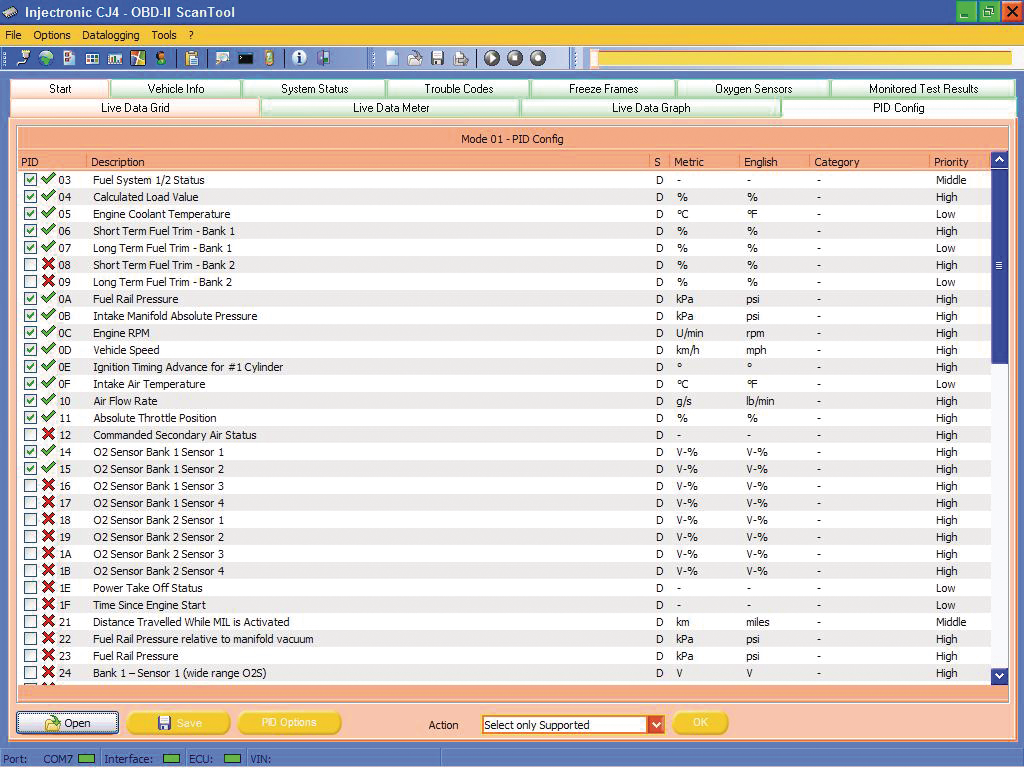Open the Datalogging menu
This screenshot has height=768, width=1024.
(110, 34)
